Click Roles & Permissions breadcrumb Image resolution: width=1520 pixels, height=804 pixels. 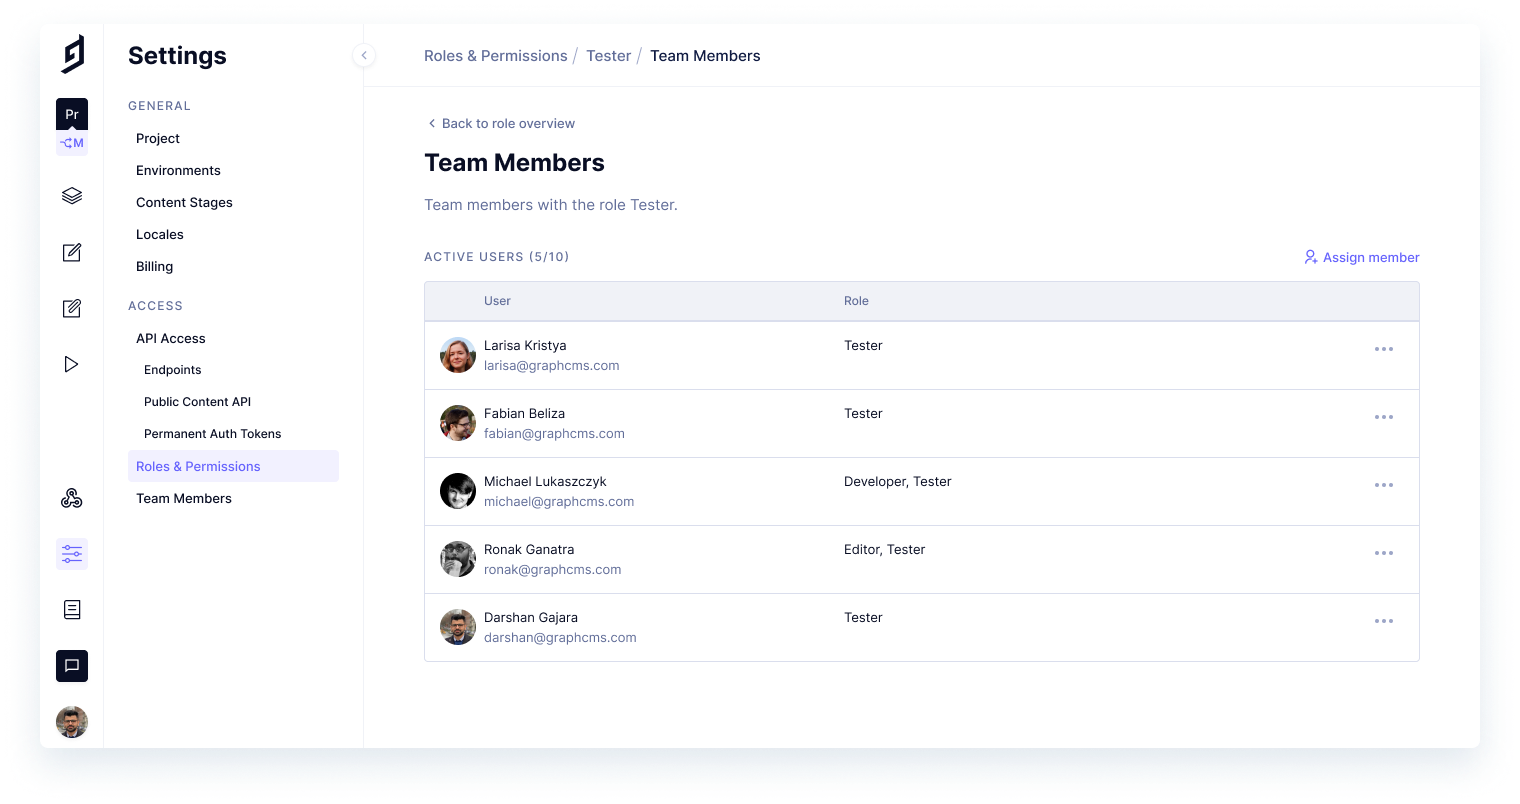point(496,56)
